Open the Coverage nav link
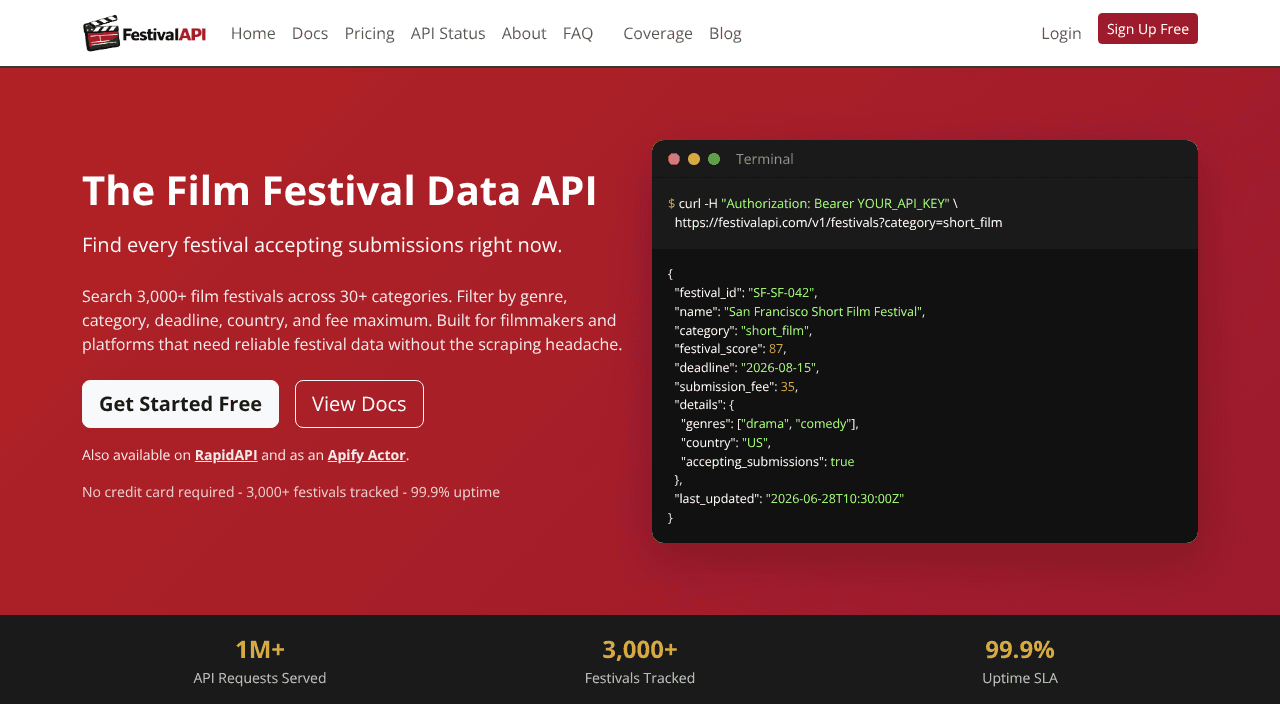Screen dimensions: 1280x720 coord(658,33)
